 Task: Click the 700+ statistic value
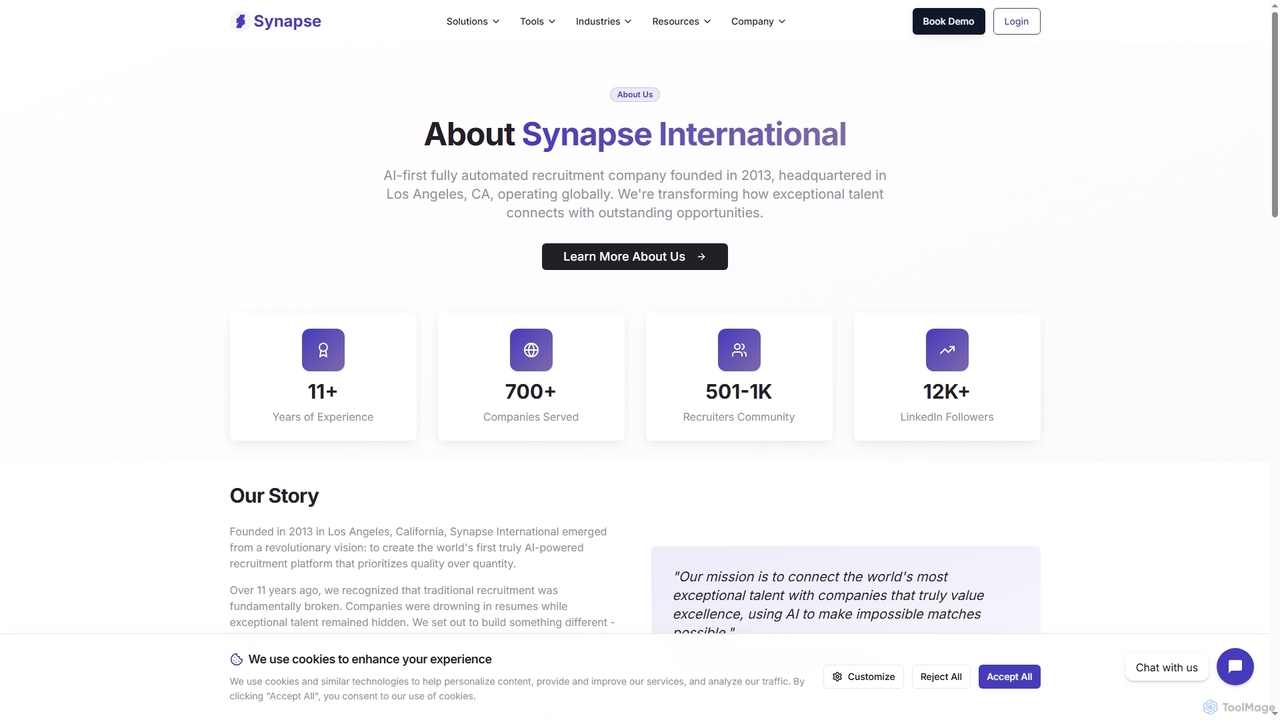tap(531, 392)
